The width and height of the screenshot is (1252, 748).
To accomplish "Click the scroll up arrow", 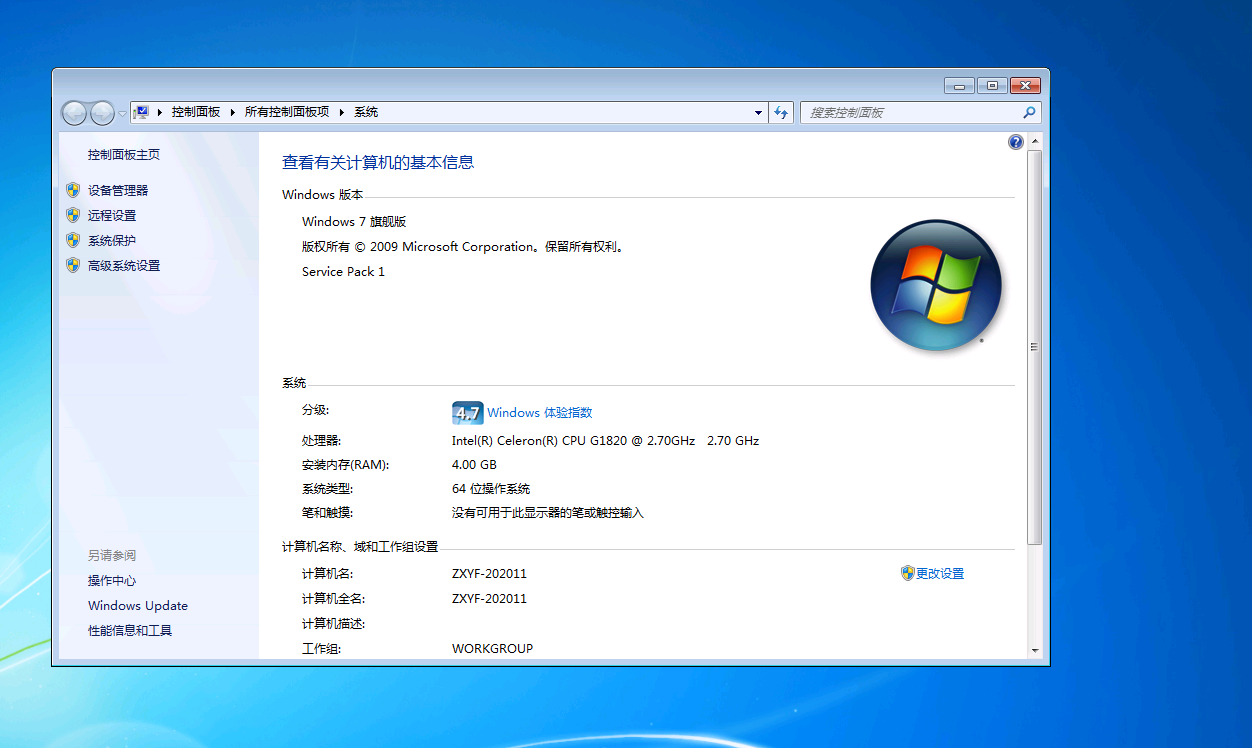I will point(1035,142).
